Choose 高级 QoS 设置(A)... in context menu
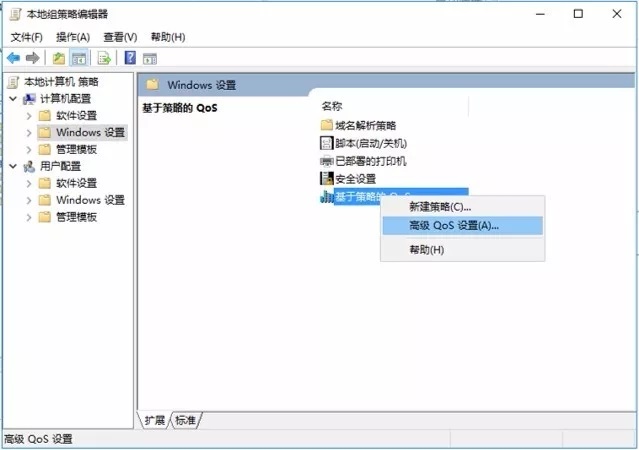The height and width of the screenshot is (450, 639). (x=453, y=225)
